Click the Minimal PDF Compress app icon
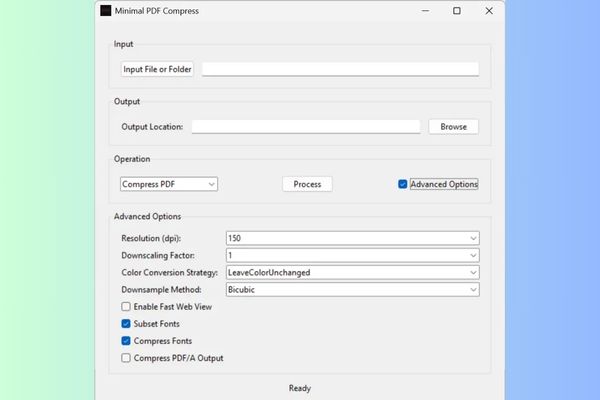 [106, 11]
